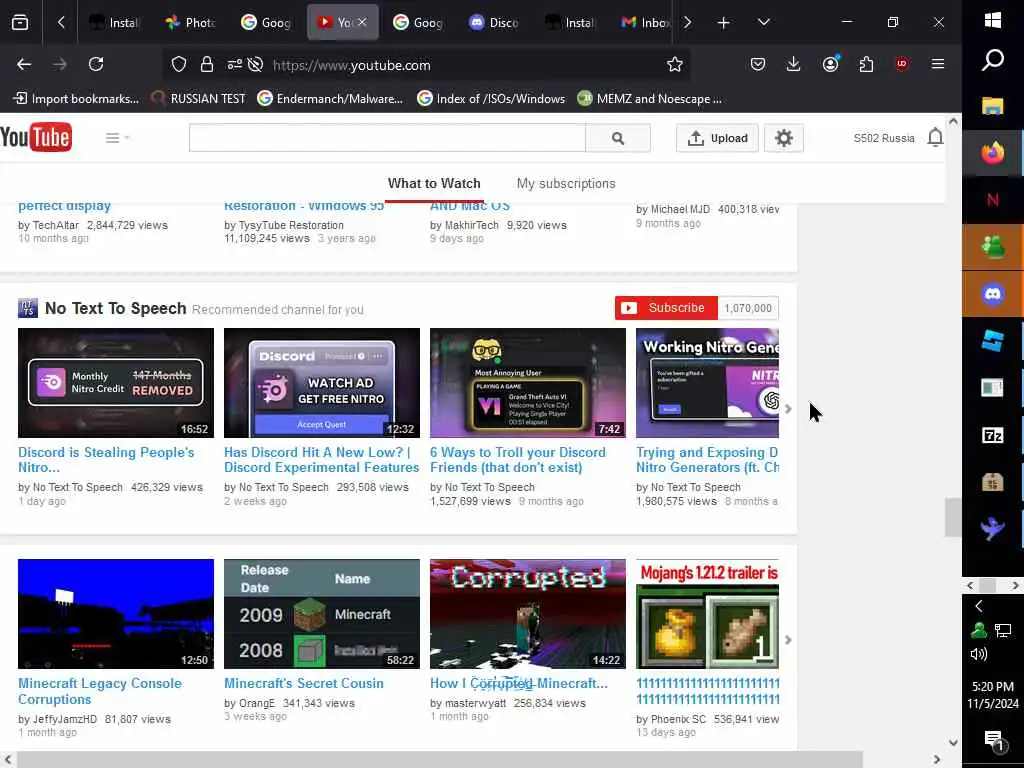Close the YouTube browser tab
Image resolution: width=1024 pixels, height=768 pixels.
coord(362,22)
